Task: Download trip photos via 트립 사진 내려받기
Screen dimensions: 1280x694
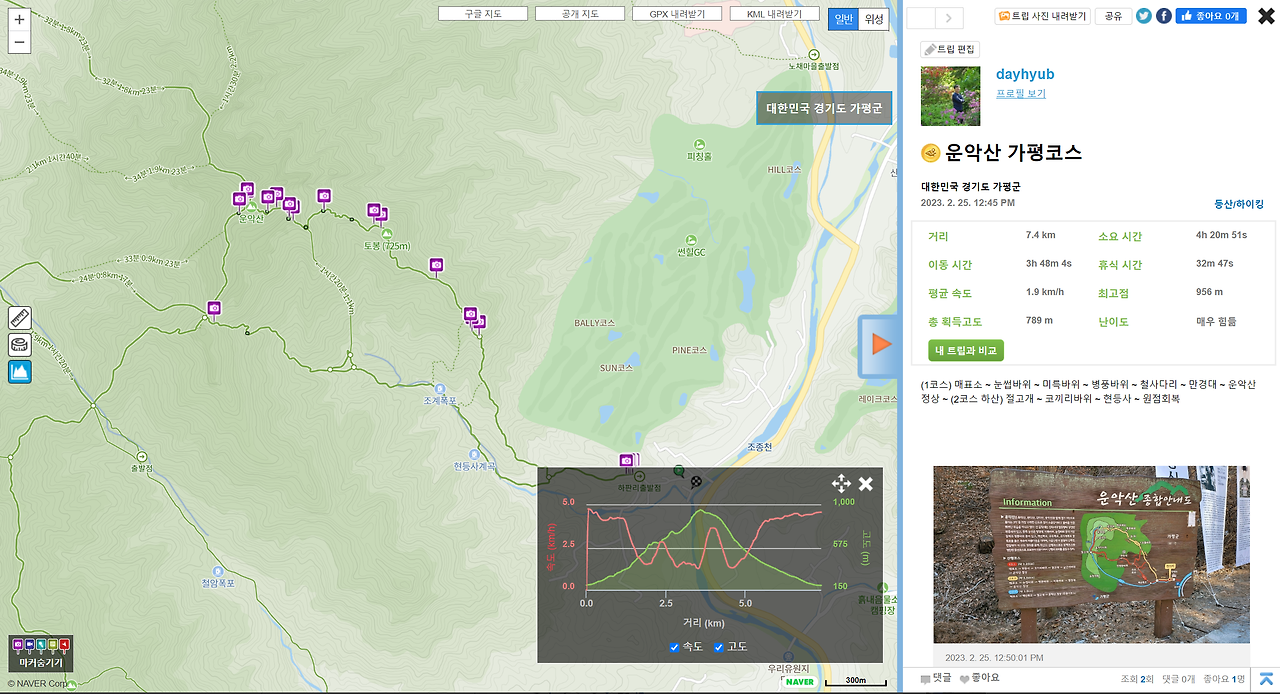Action: coord(1041,16)
